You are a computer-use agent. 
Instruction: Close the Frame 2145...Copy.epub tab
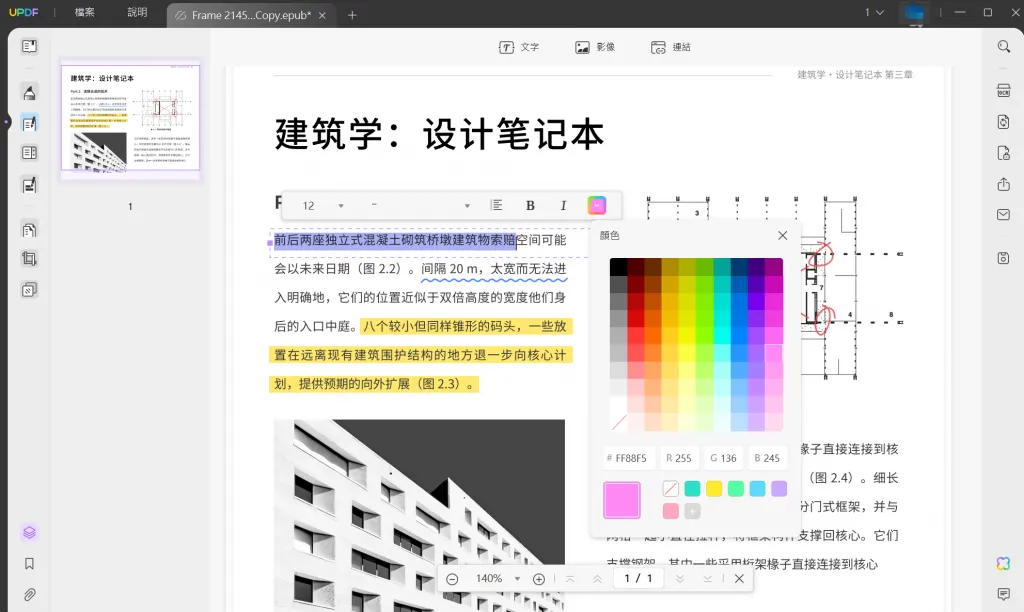click(x=322, y=15)
